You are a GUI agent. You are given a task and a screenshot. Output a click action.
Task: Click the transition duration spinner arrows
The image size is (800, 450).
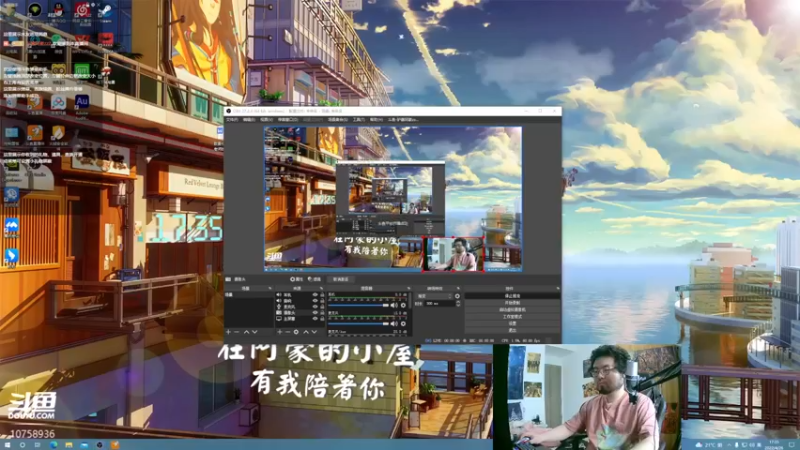pos(458,304)
